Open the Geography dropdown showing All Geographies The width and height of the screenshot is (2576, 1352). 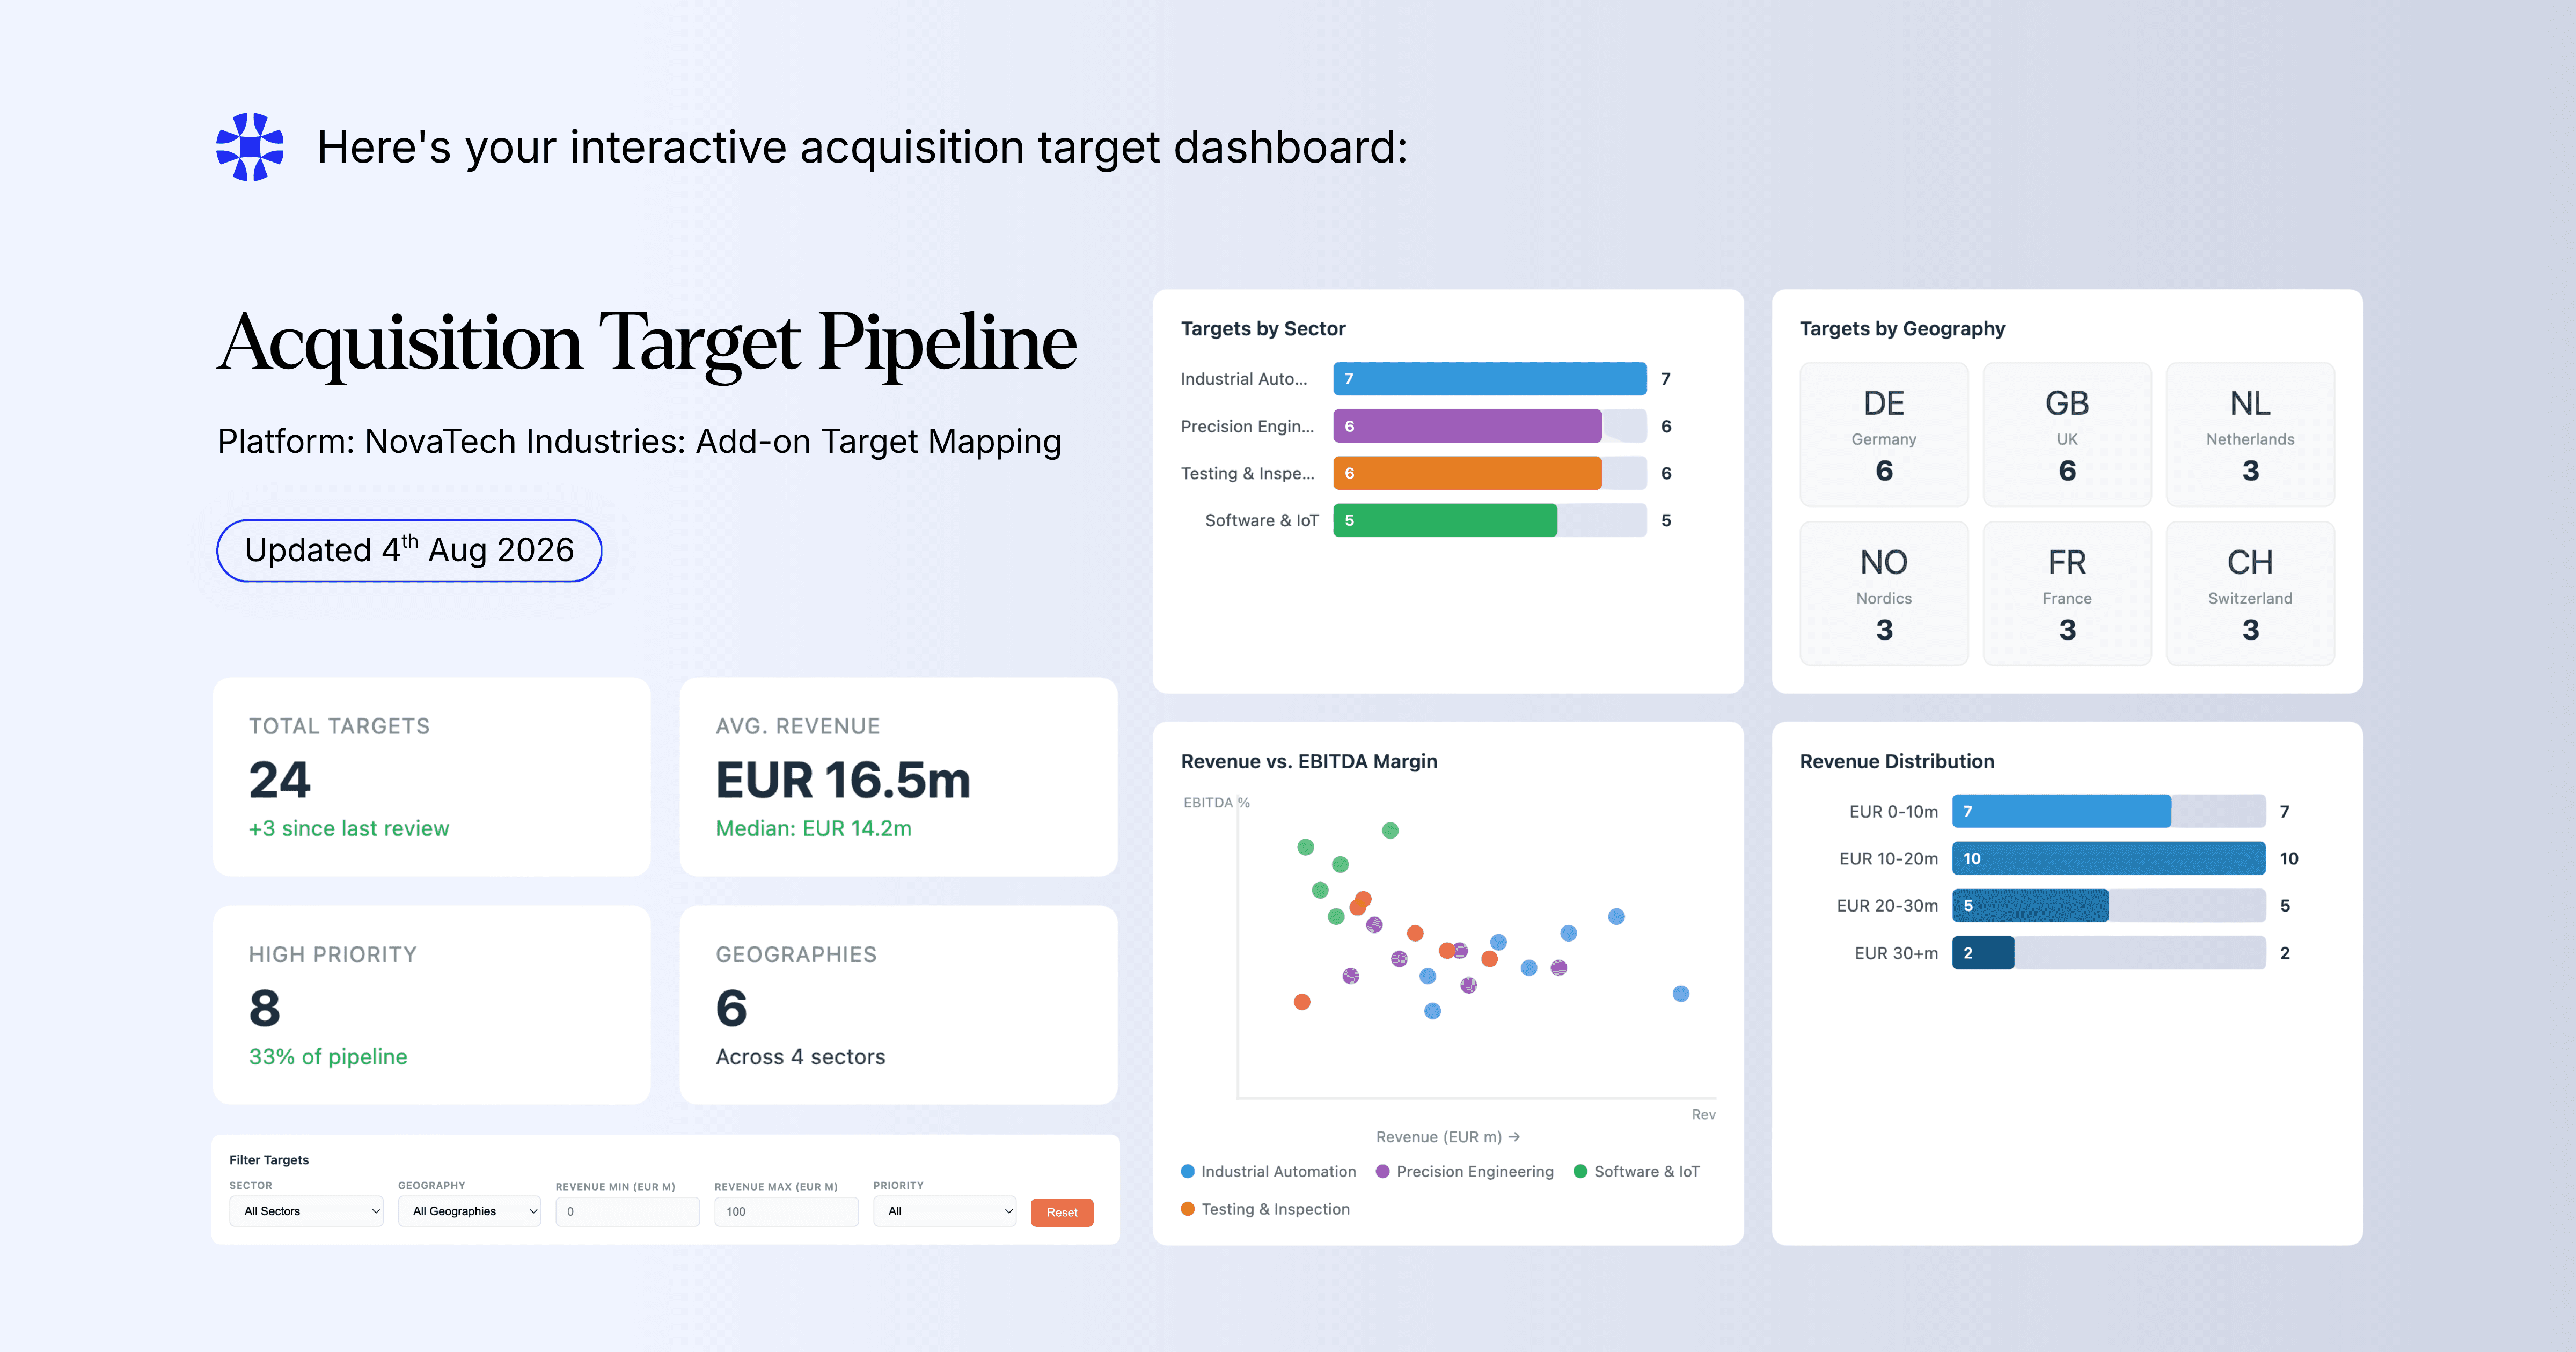pos(469,1211)
